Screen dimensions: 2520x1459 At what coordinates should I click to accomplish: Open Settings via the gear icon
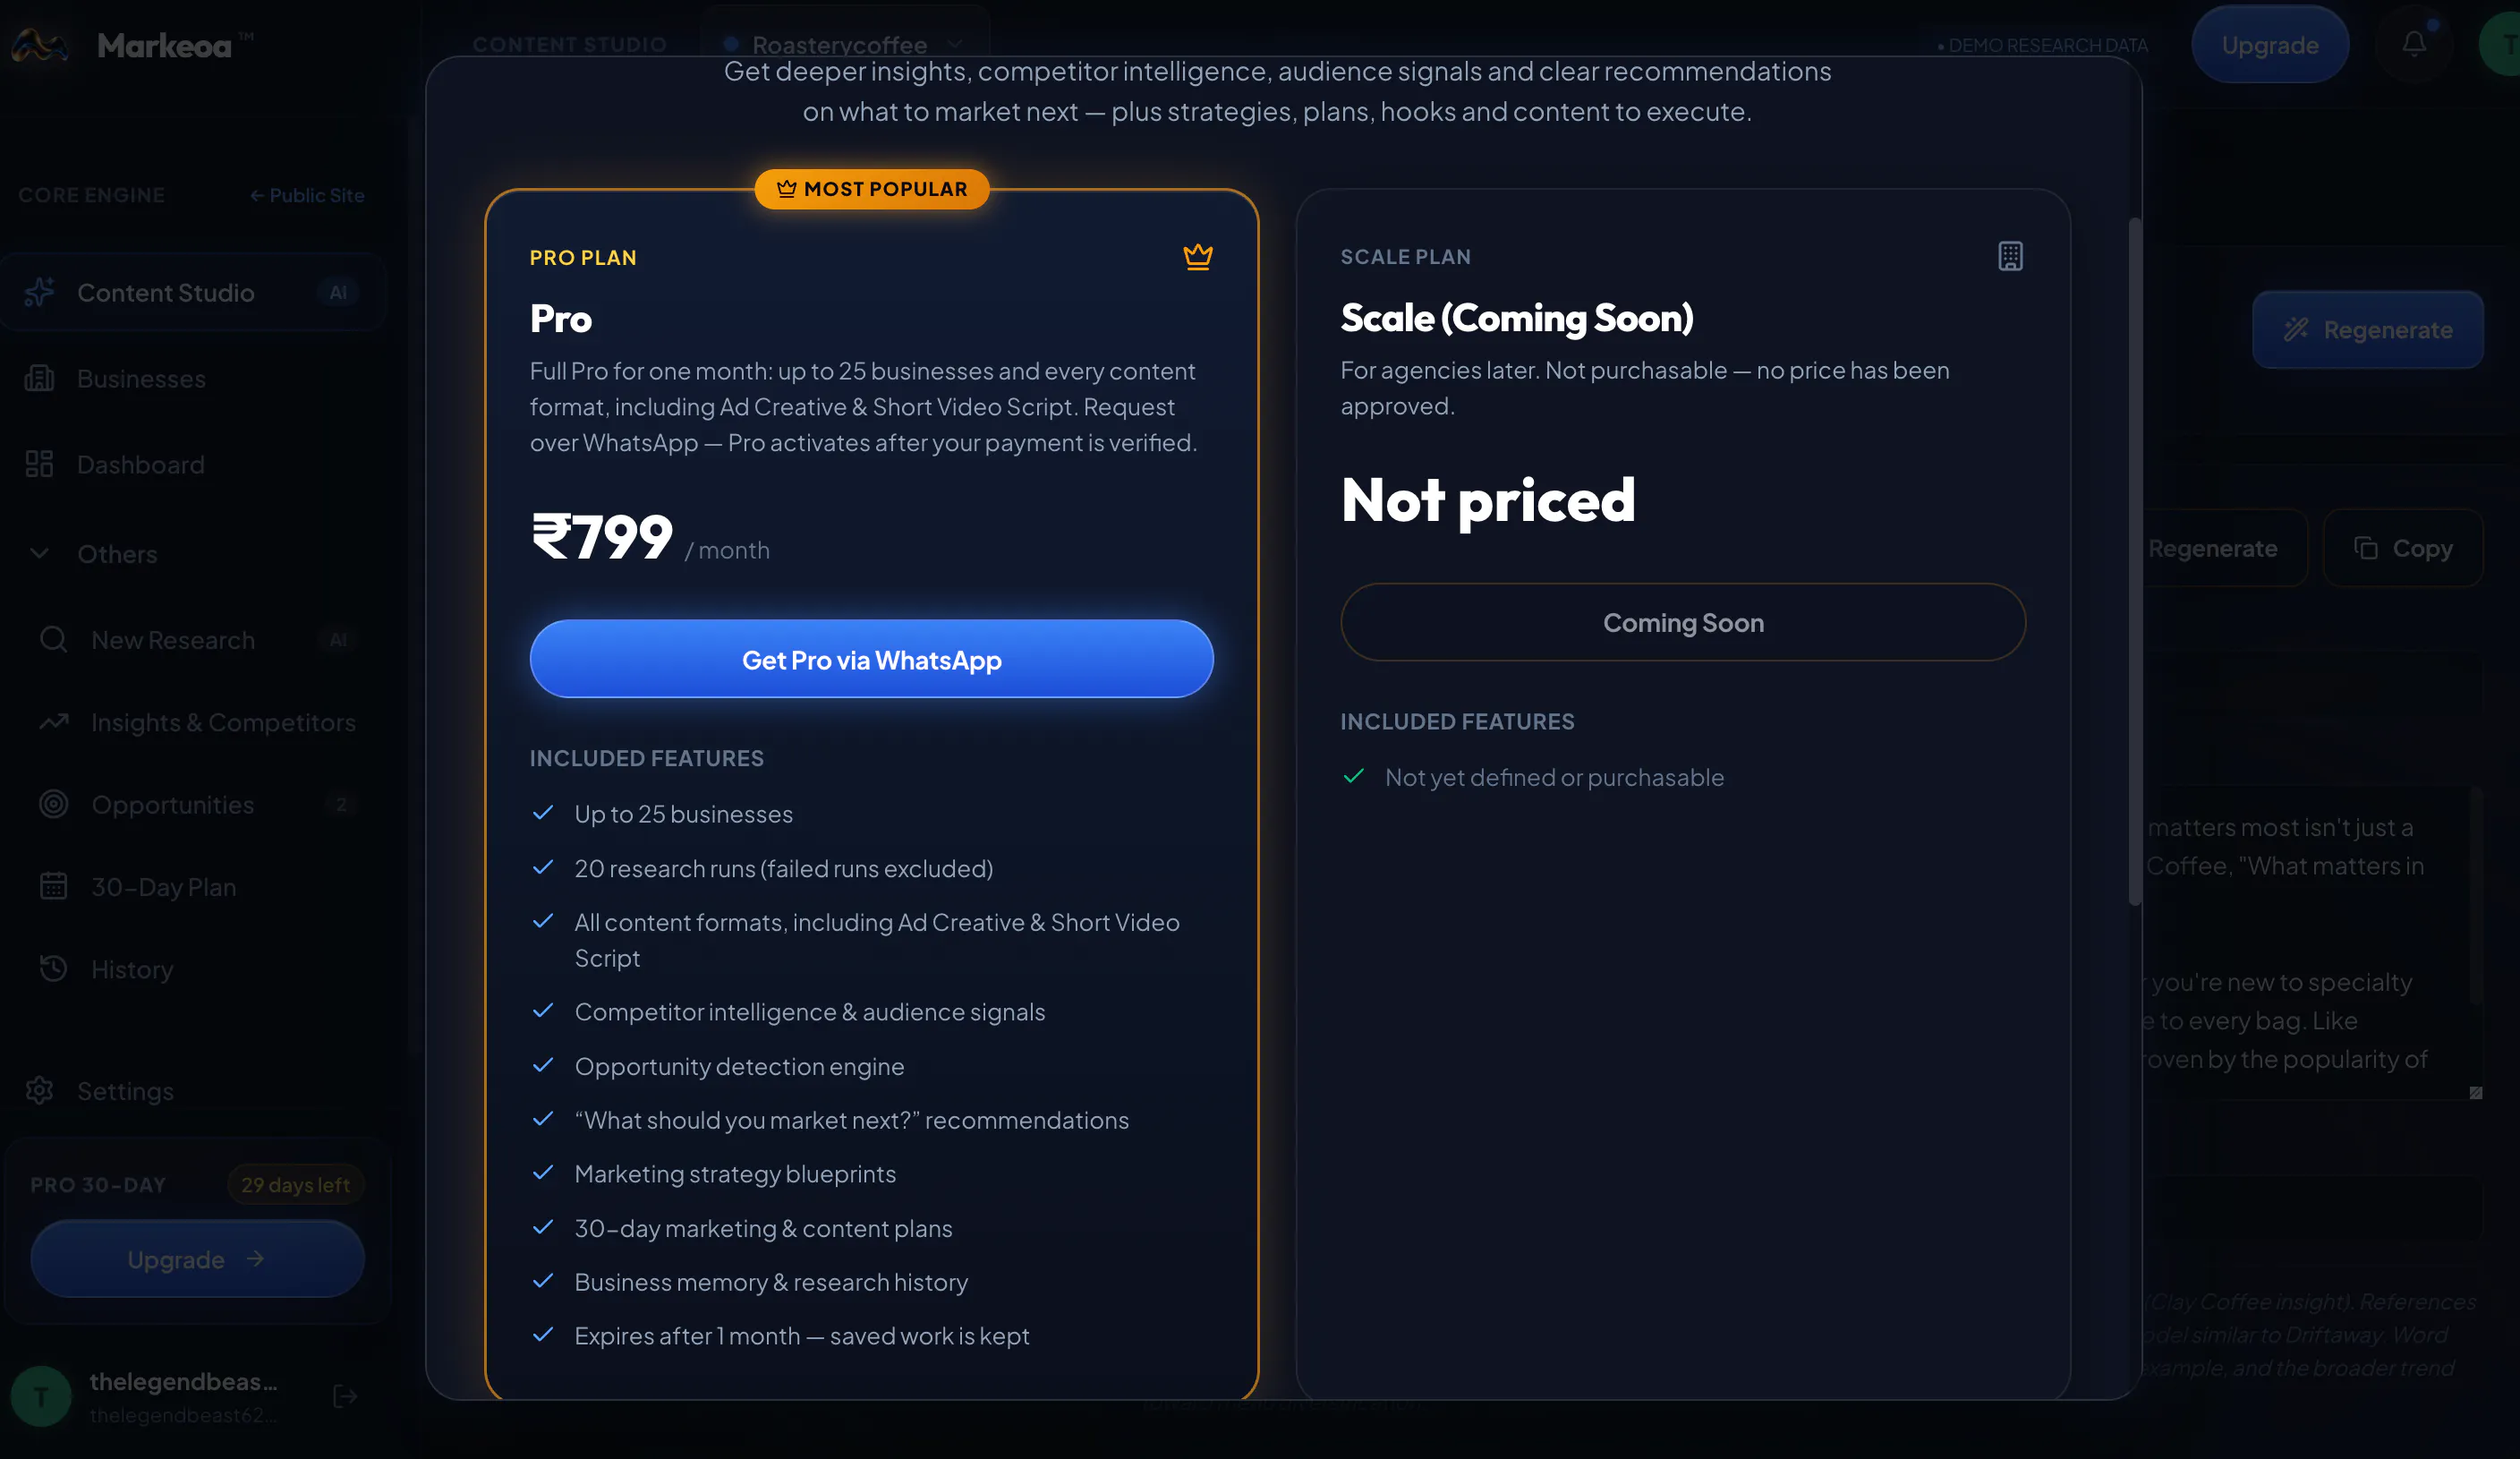coord(40,1090)
